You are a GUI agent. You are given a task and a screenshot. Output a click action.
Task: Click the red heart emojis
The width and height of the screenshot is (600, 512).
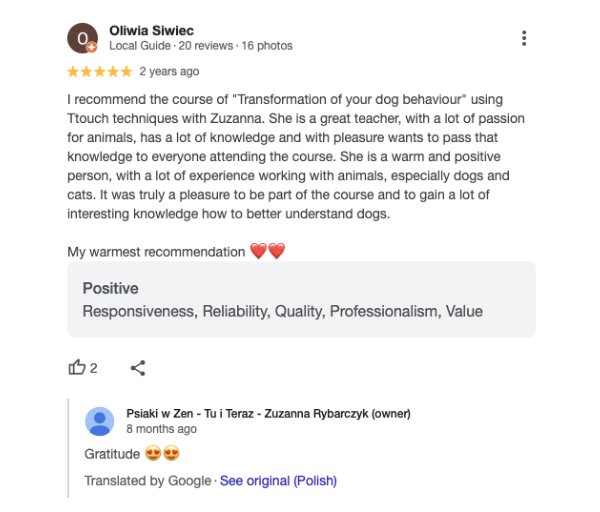[x=267, y=251]
